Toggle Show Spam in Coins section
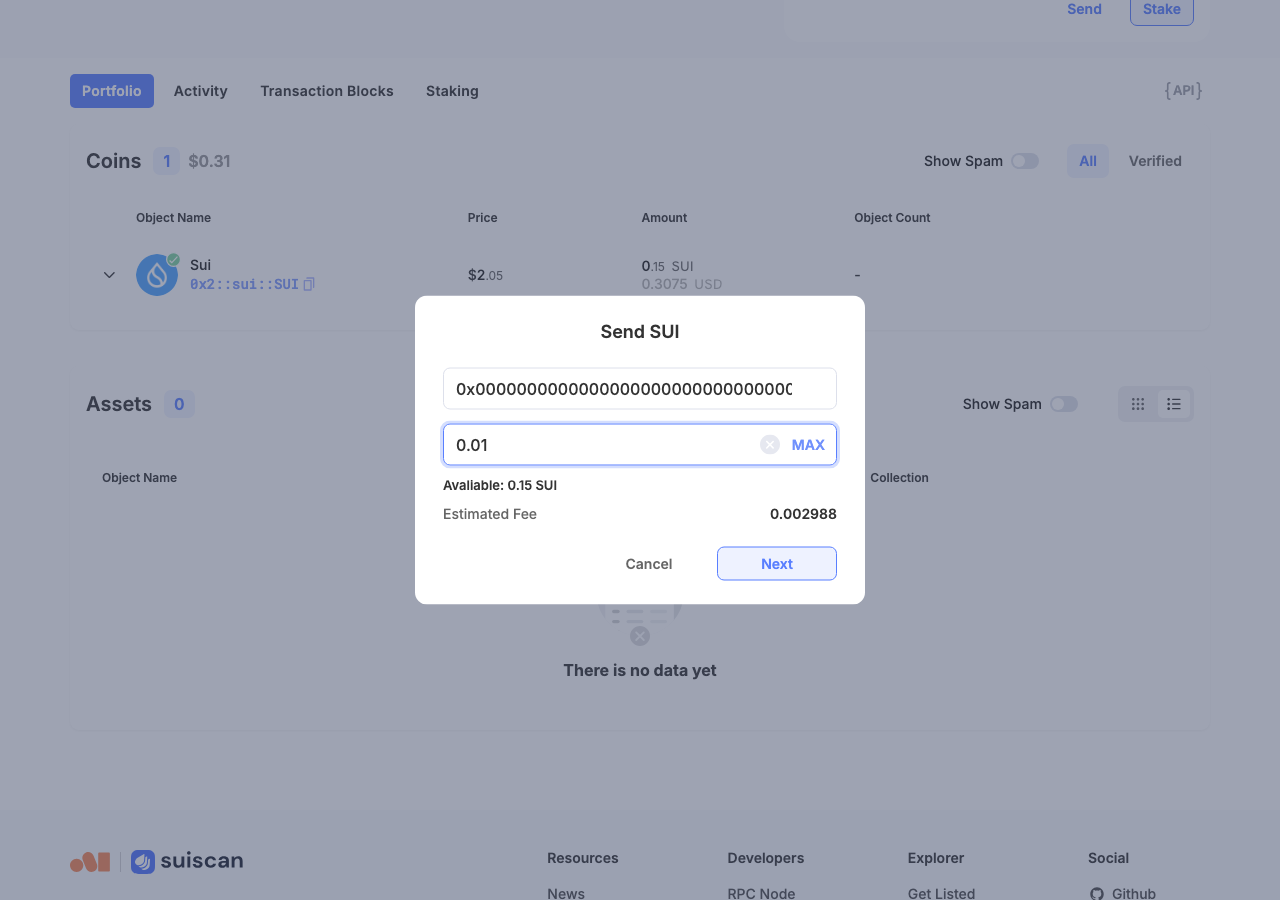Screen dimensions: 1280x900 tap(1025, 161)
